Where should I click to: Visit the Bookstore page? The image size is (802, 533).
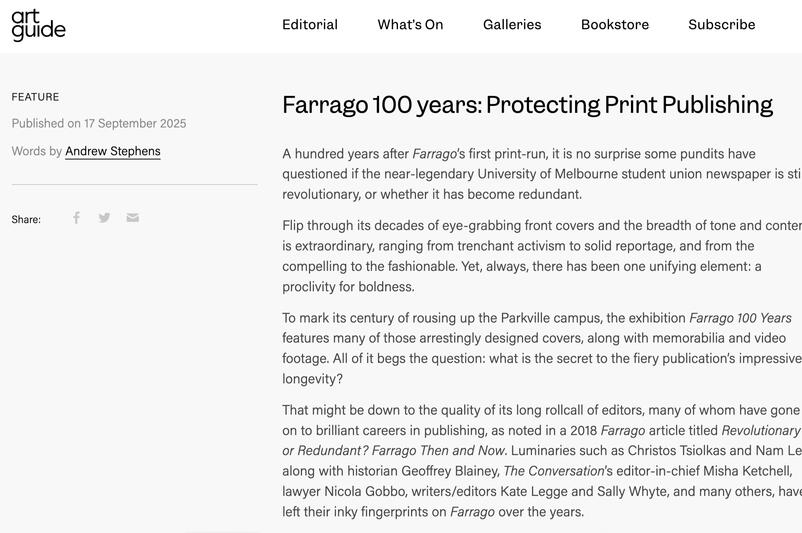pos(615,25)
